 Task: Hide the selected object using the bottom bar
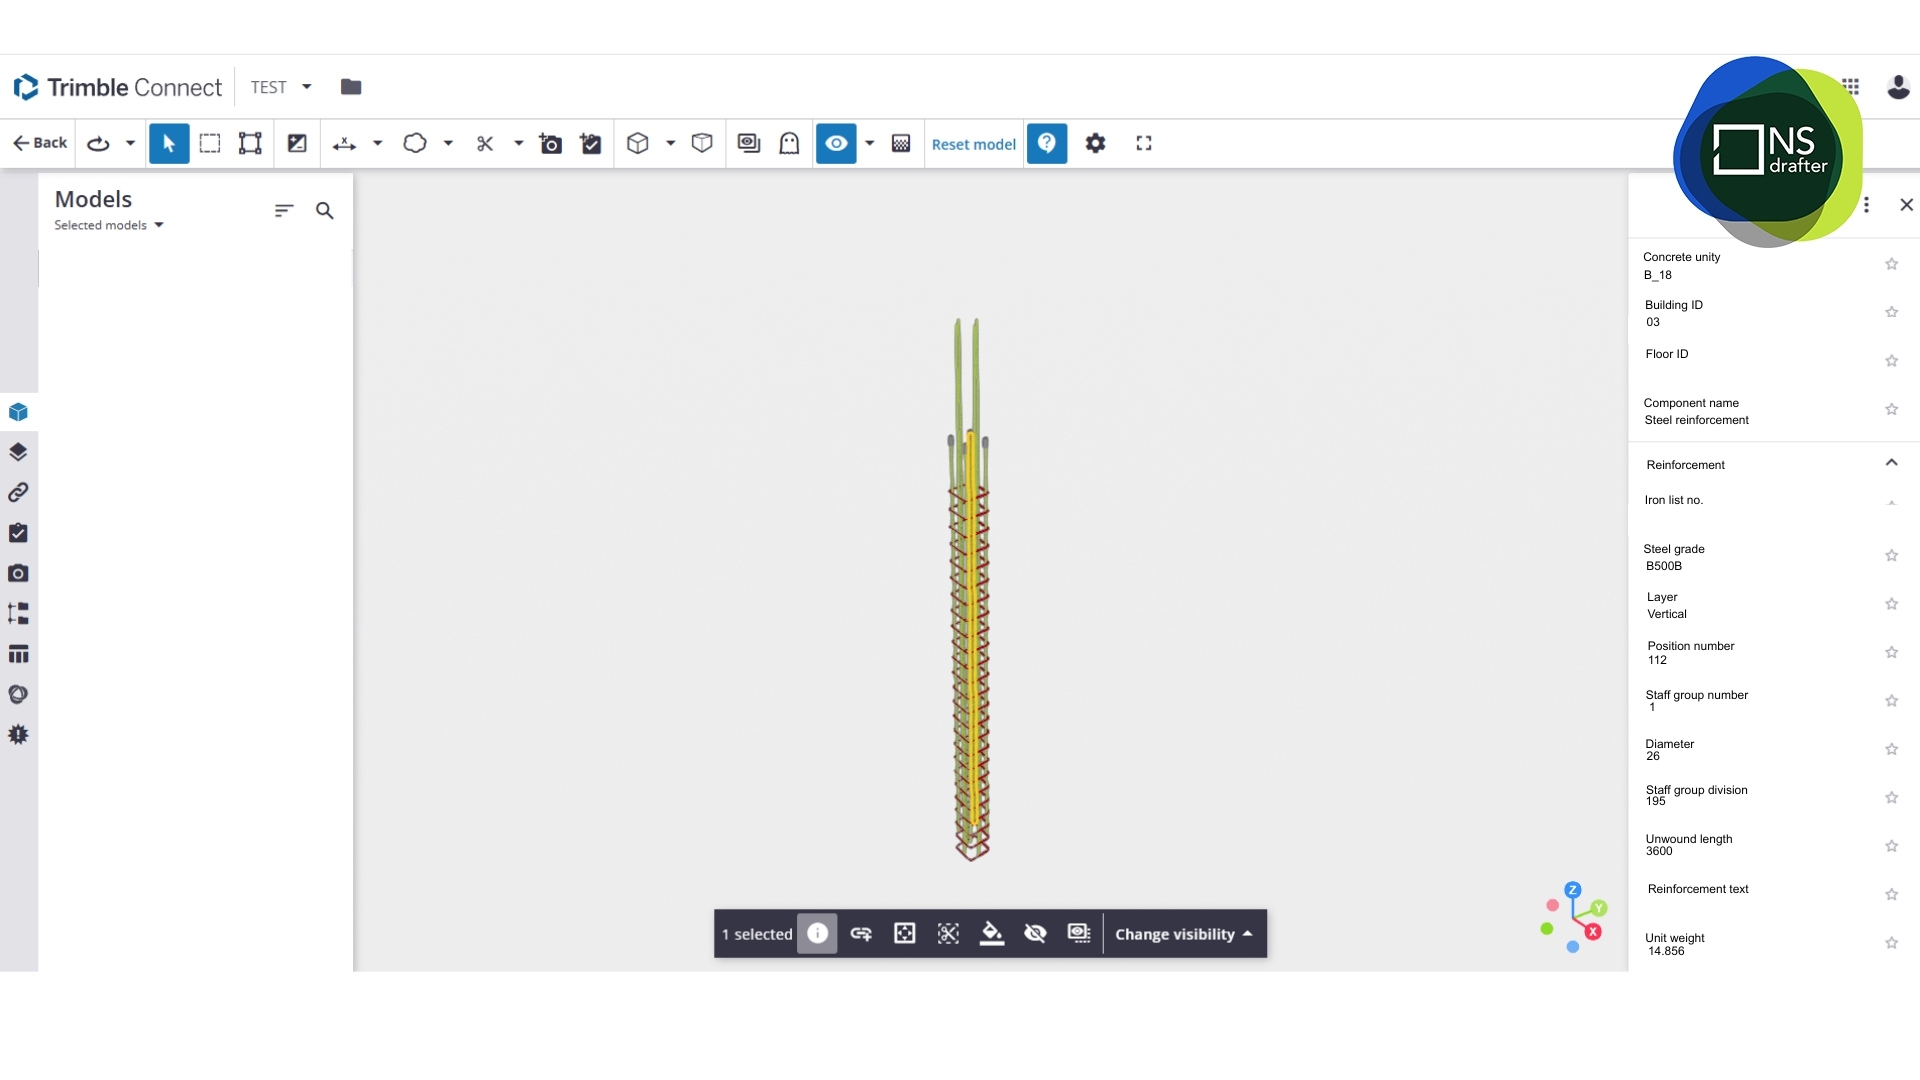pyautogui.click(x=1036, y=933)
